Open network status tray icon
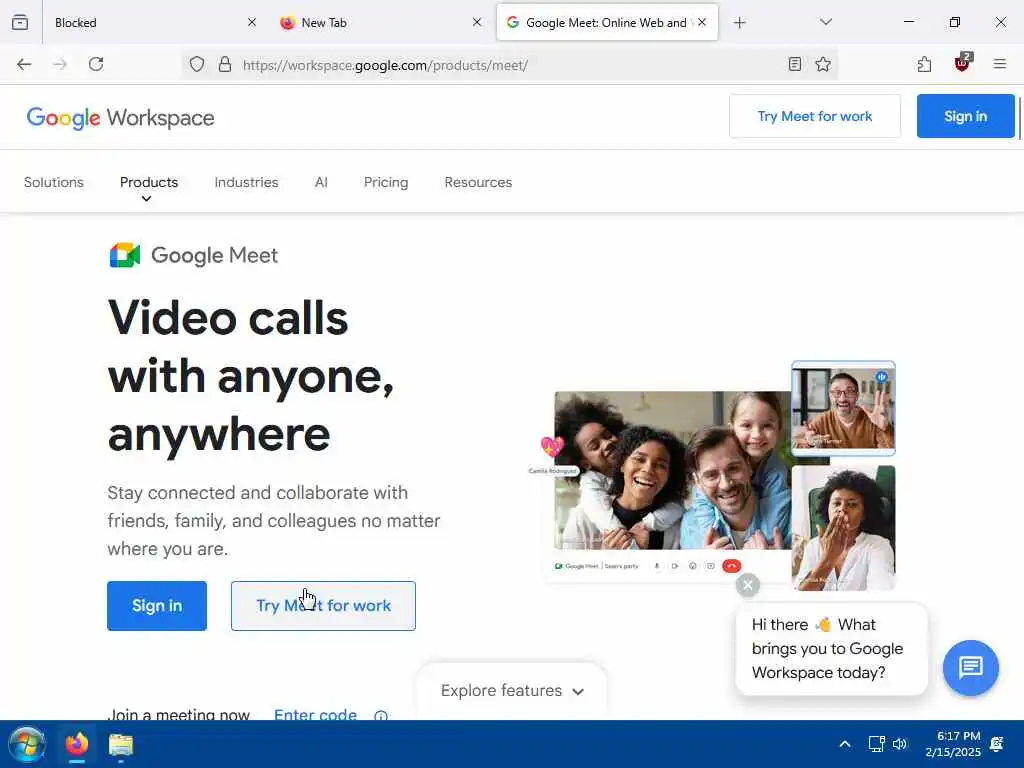Image resolution: width=1024 pixels, height=768 pixels. pos(876,744)
